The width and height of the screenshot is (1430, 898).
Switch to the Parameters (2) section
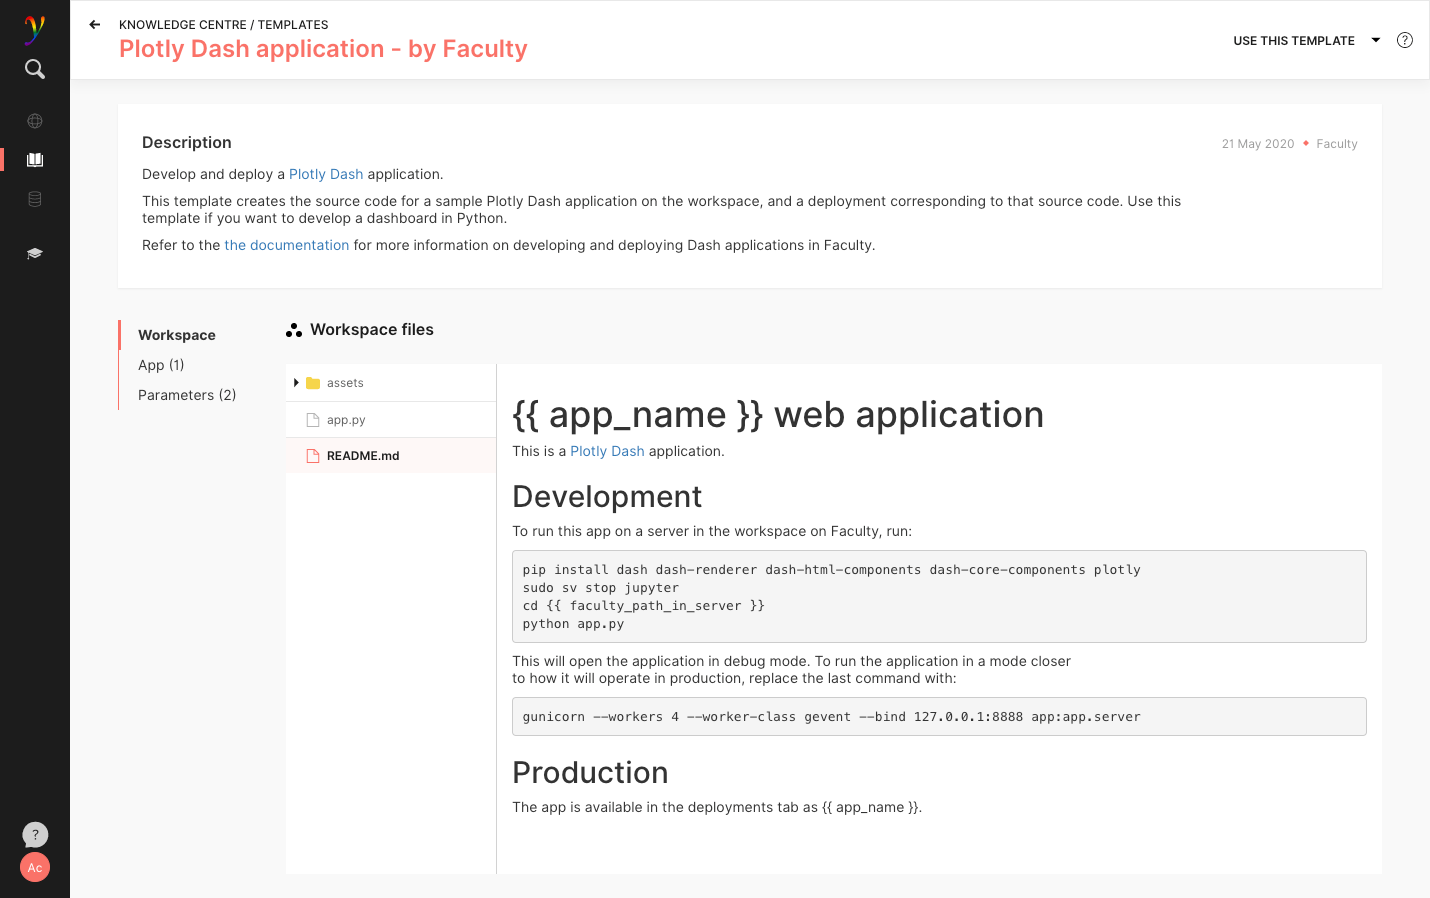coord(187,395)
